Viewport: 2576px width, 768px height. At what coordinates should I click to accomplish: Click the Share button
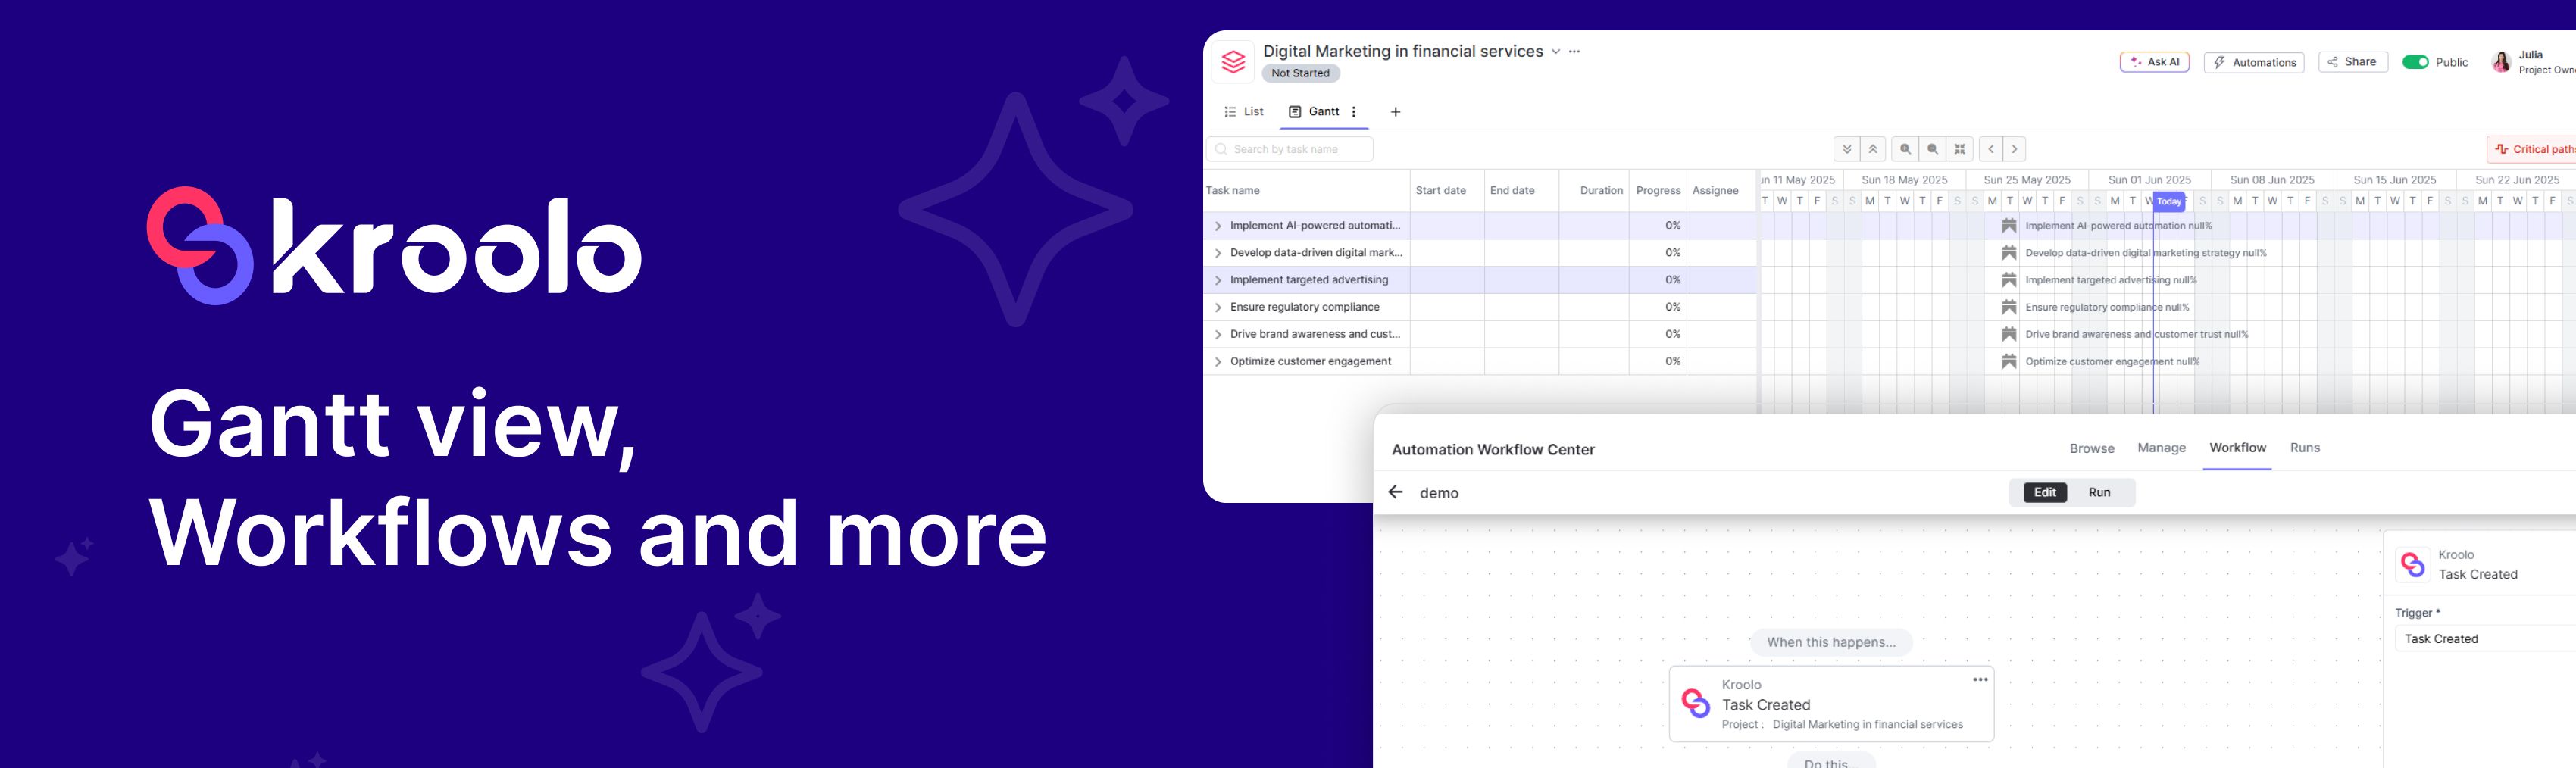[2353, 62]
